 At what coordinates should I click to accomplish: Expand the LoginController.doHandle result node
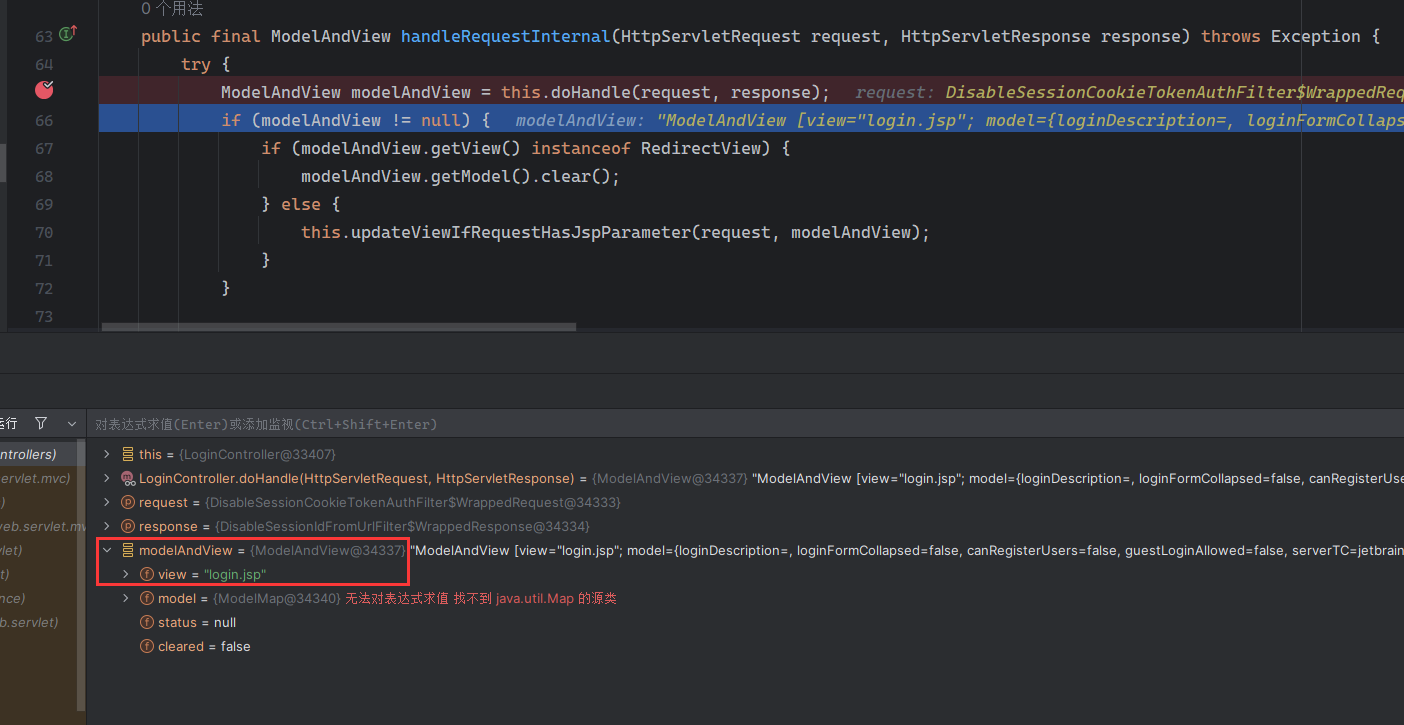107,478
